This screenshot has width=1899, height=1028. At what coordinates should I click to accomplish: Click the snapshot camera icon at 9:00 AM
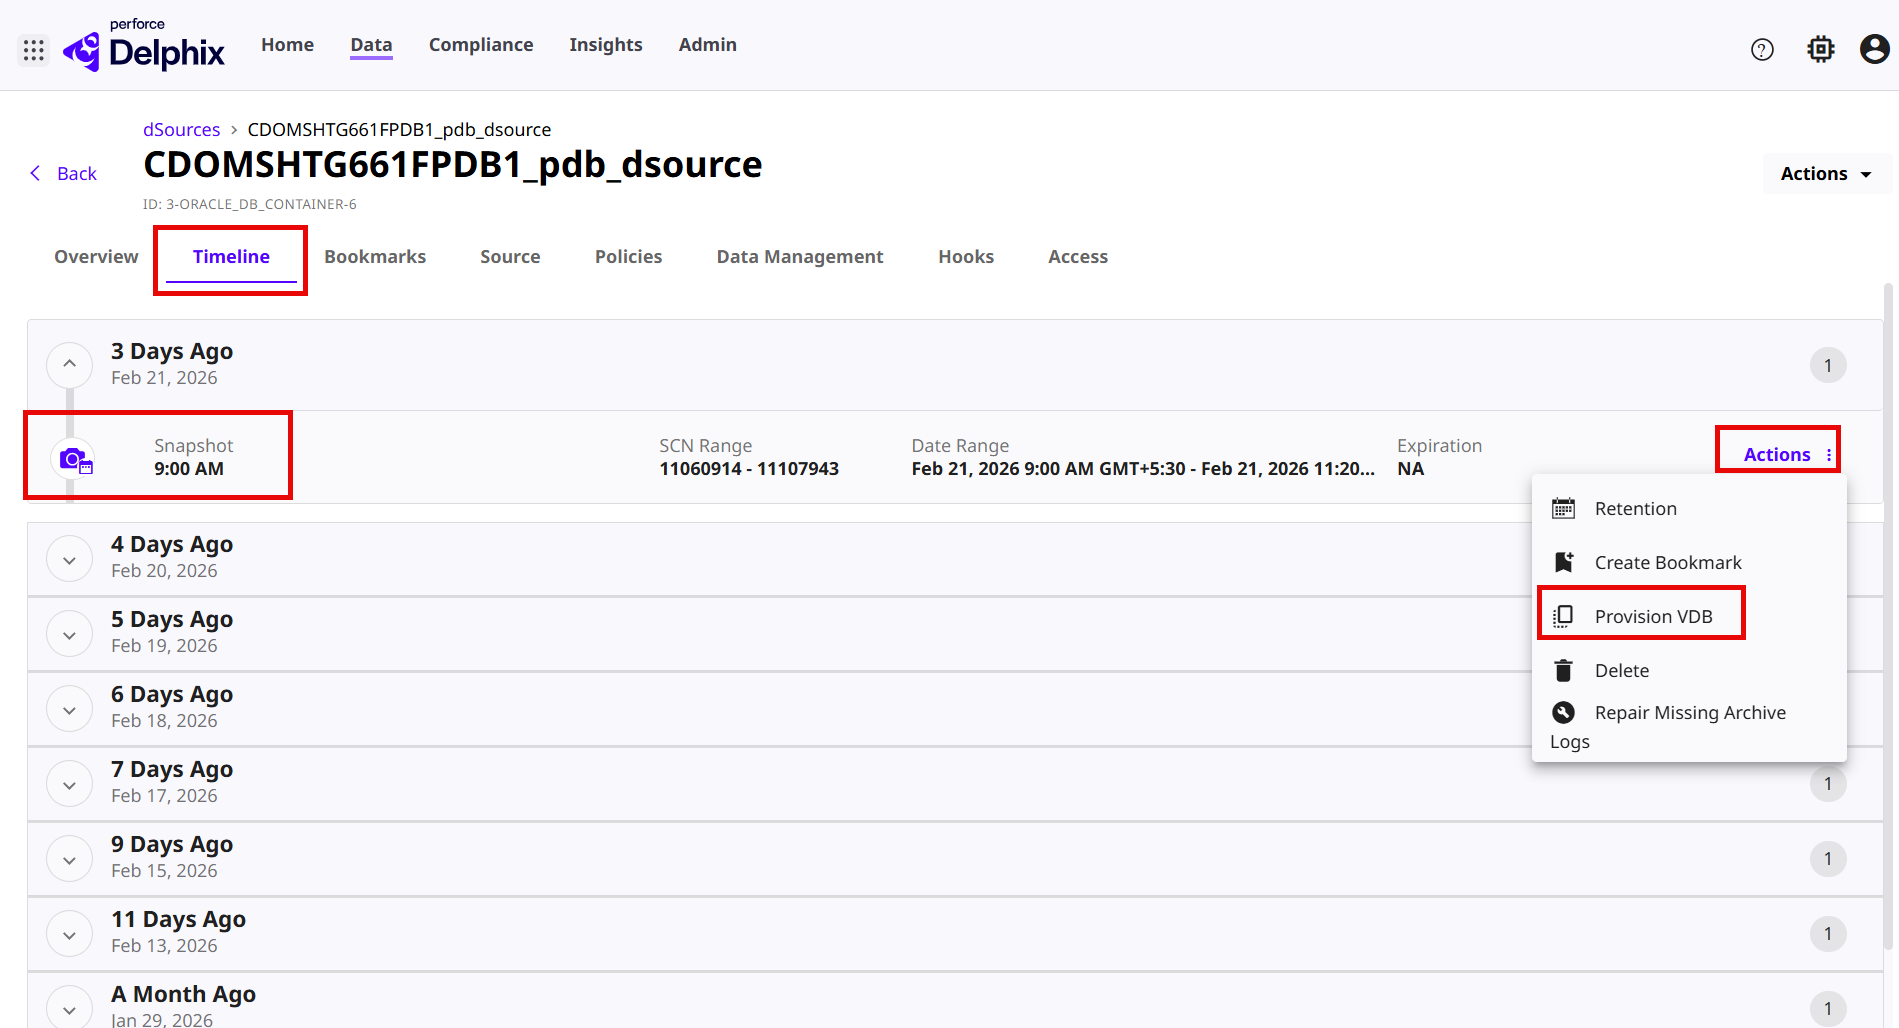click(75, 460)
